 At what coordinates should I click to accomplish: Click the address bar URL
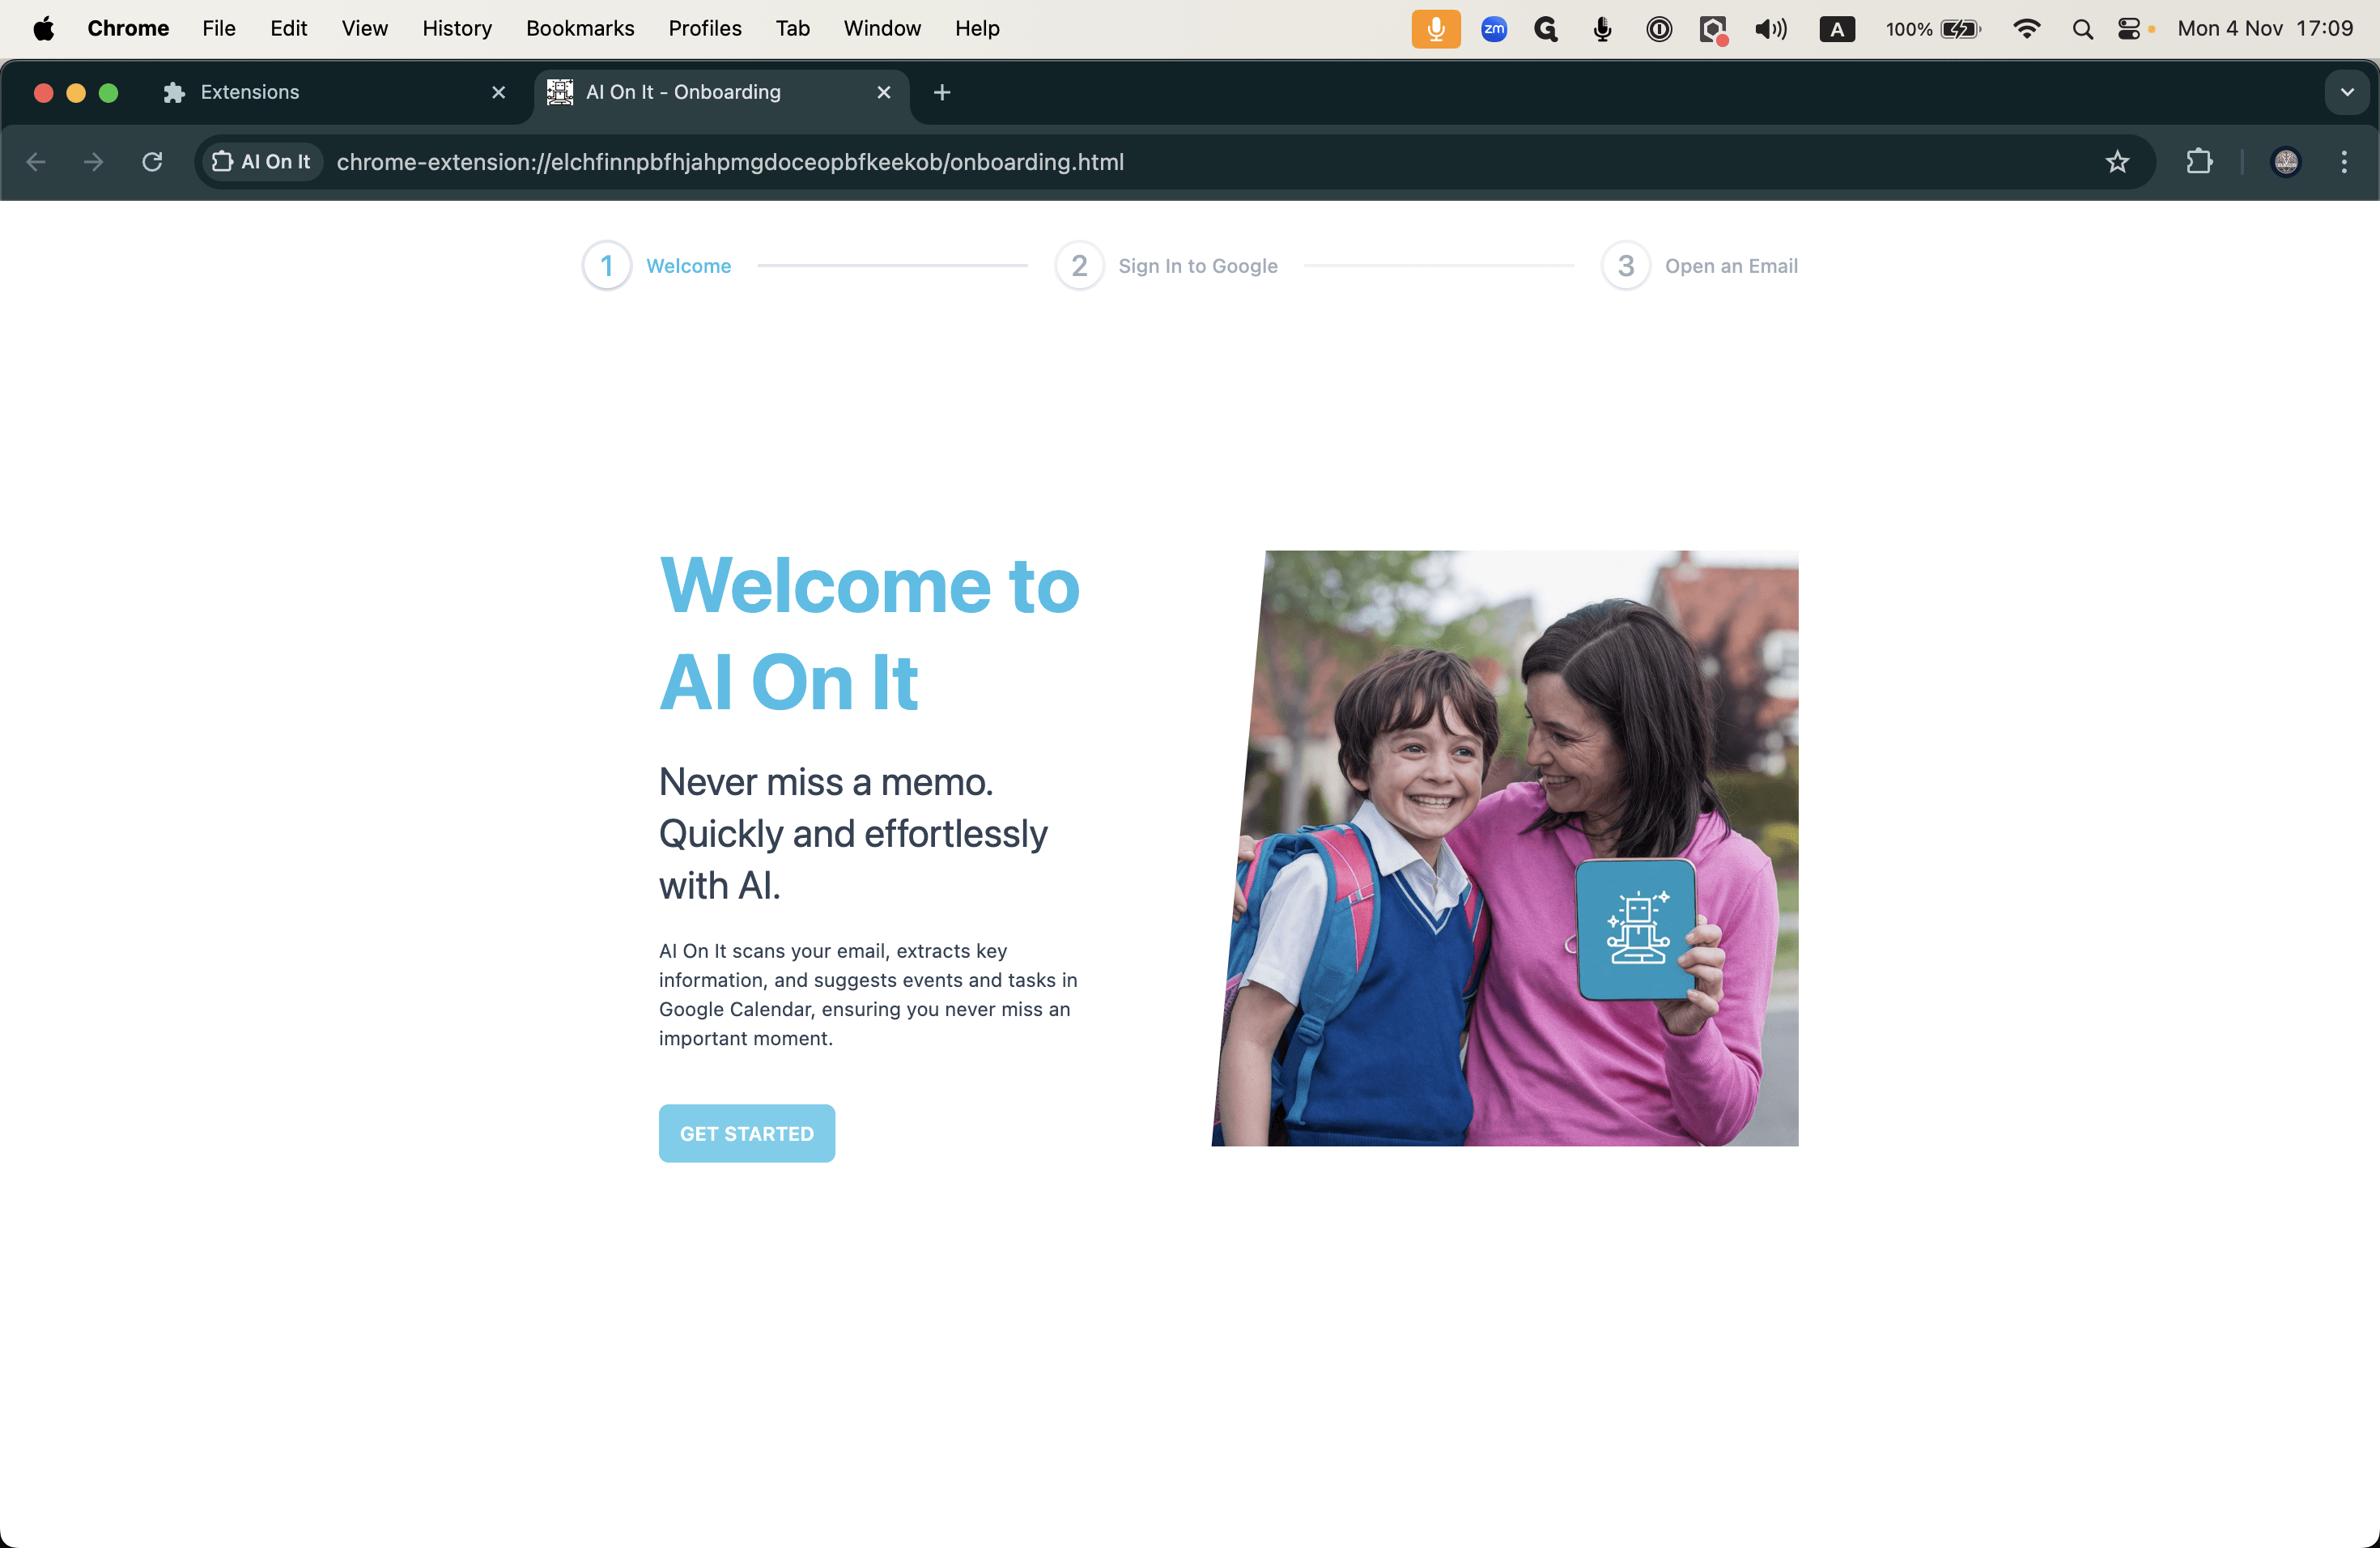730,162
